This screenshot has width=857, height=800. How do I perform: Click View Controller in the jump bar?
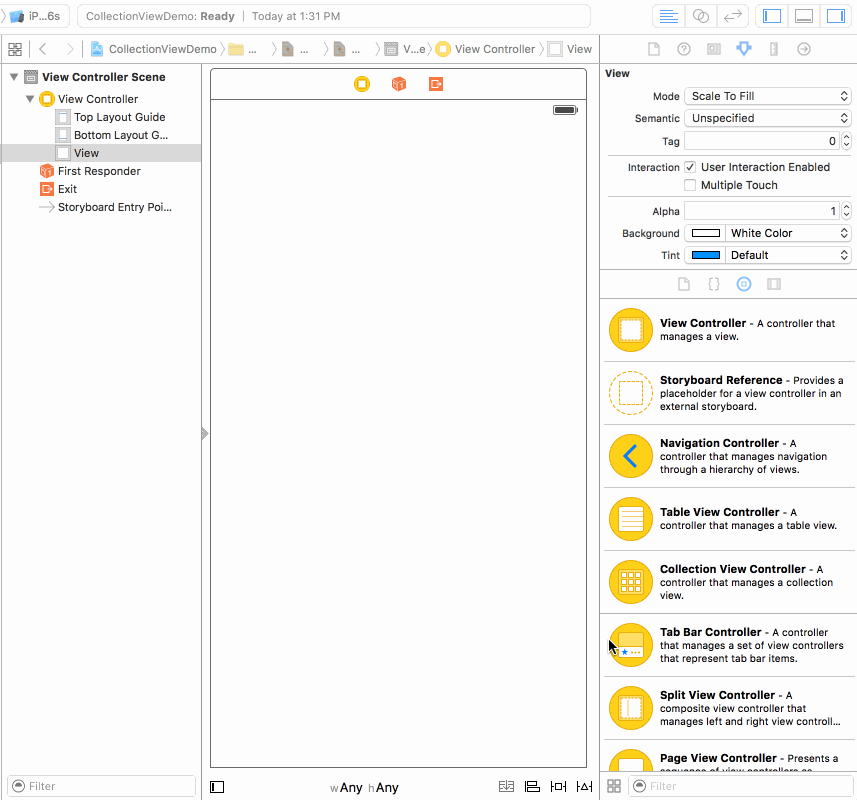[x=486, y=49]
